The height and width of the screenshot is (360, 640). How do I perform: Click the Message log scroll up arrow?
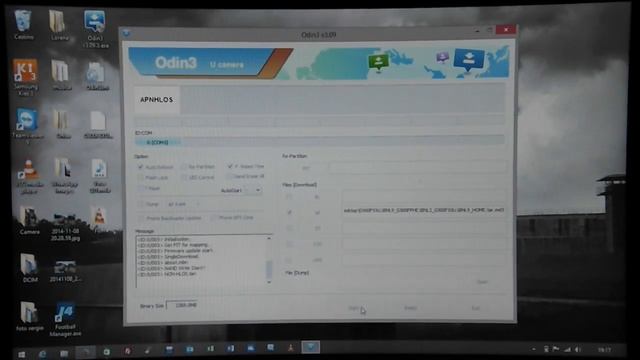click(x=269, y=238)
